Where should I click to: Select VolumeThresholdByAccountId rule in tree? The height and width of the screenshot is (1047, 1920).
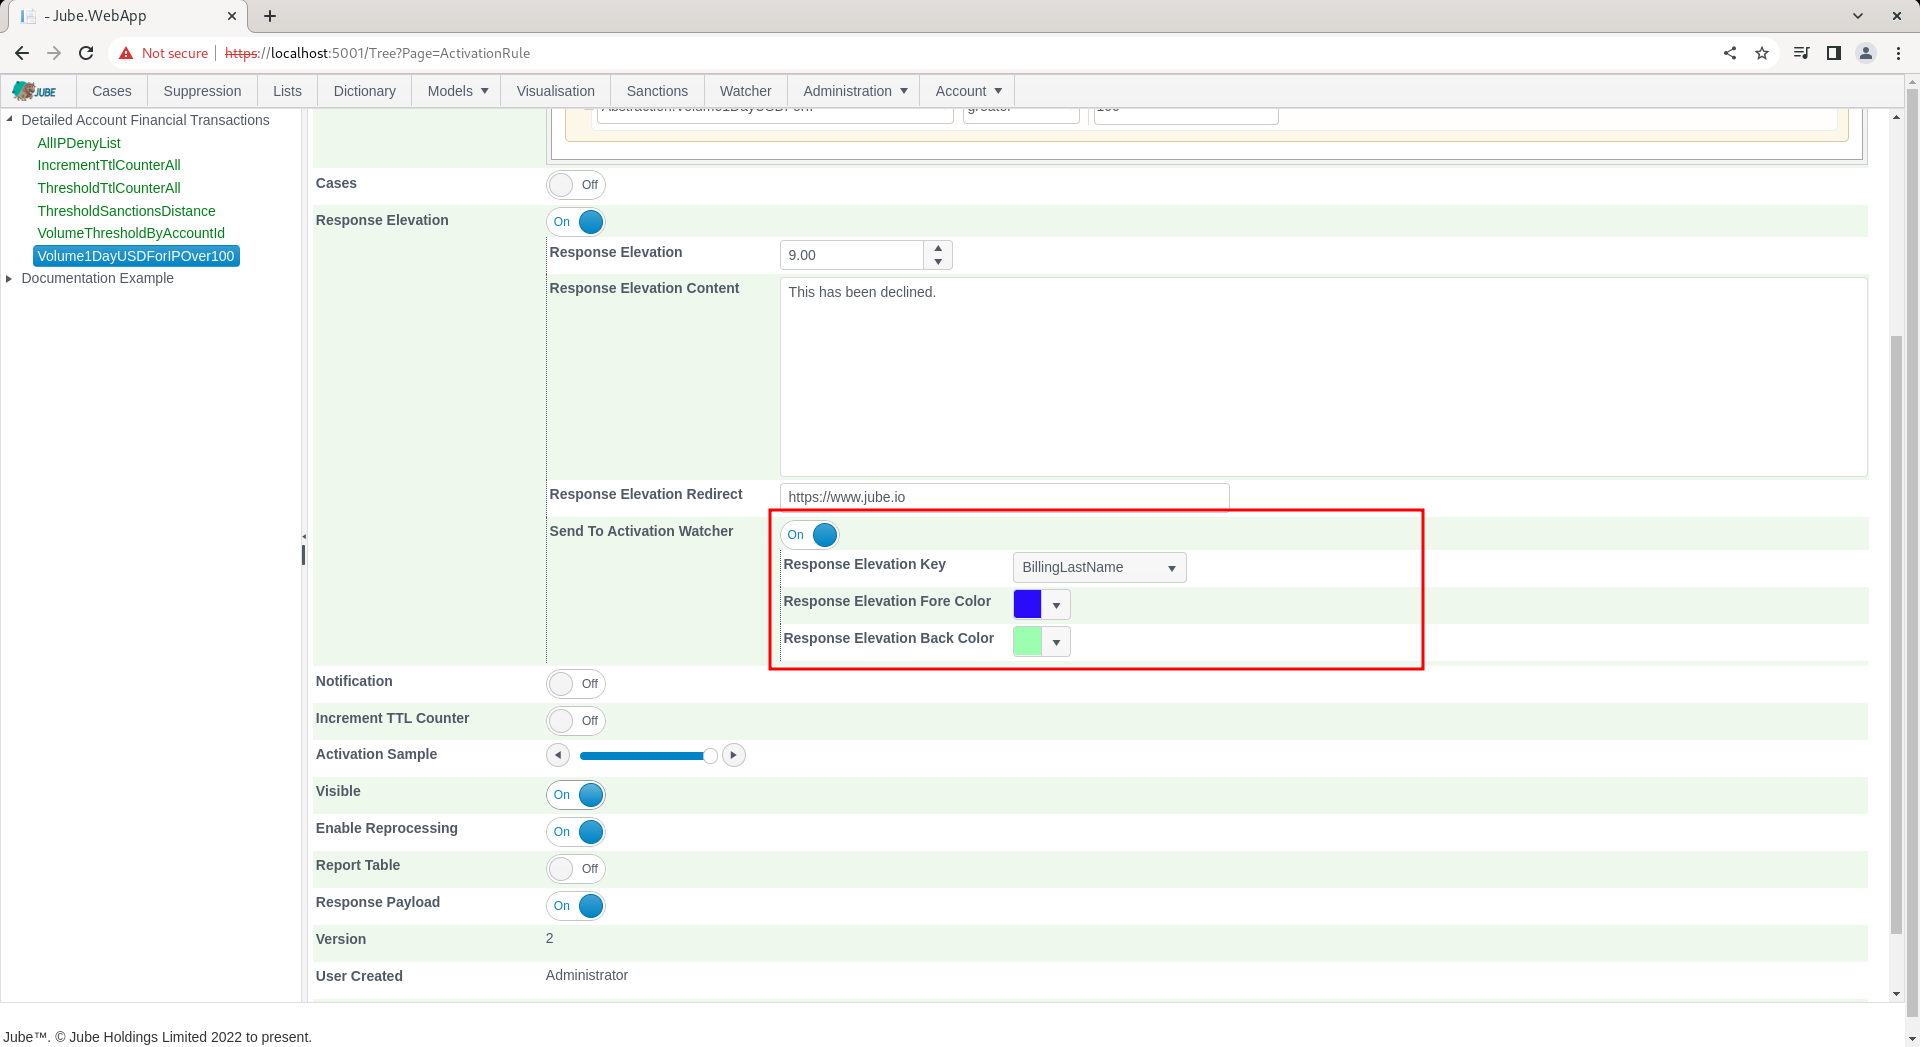[131, 233]
